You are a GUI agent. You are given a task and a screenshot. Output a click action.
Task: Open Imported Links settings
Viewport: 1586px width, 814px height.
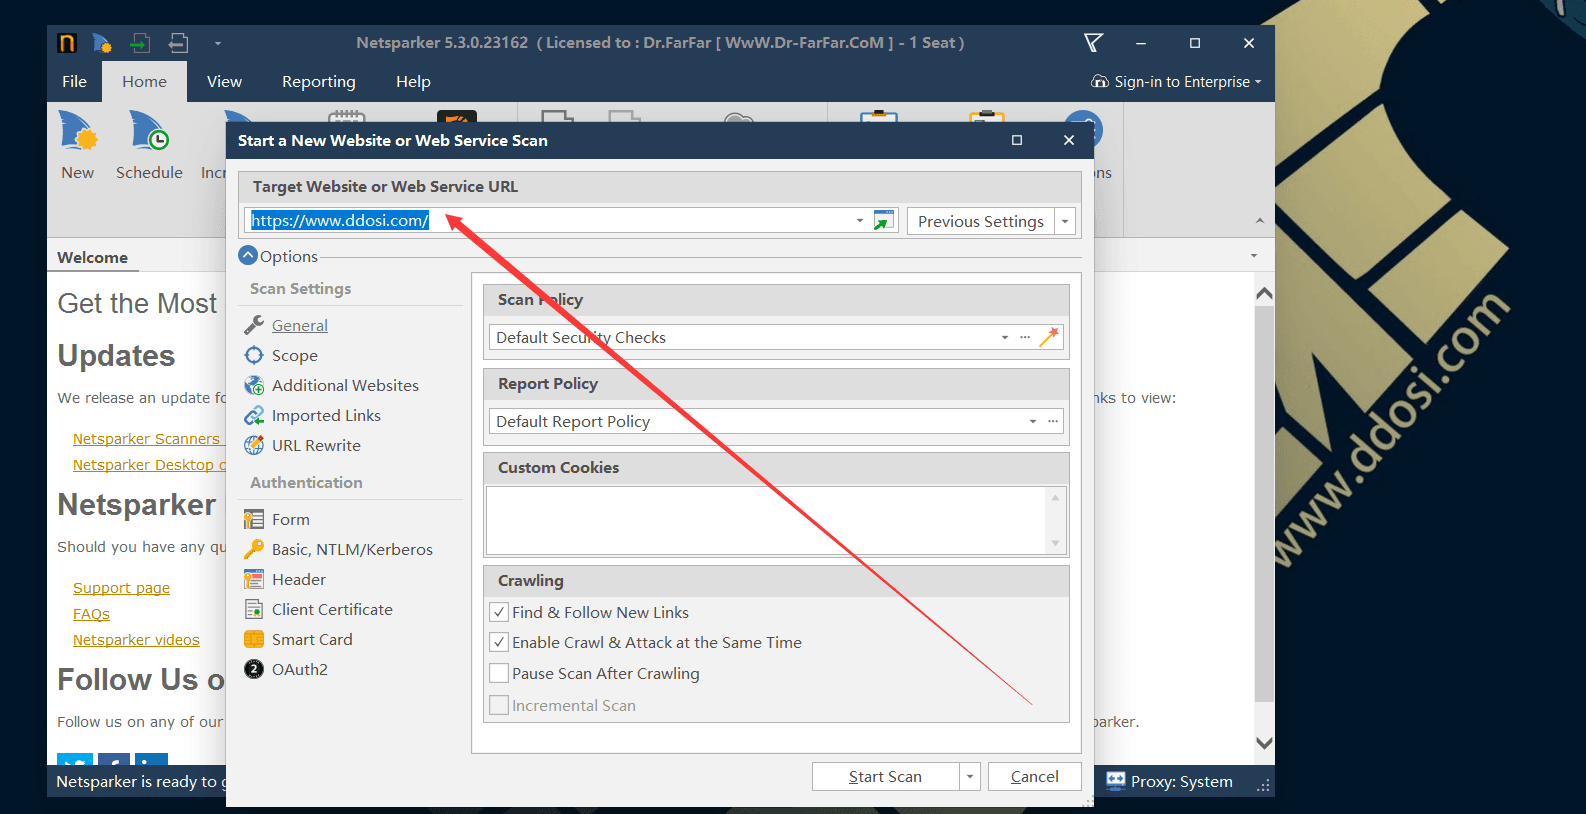tap(326, 416)
